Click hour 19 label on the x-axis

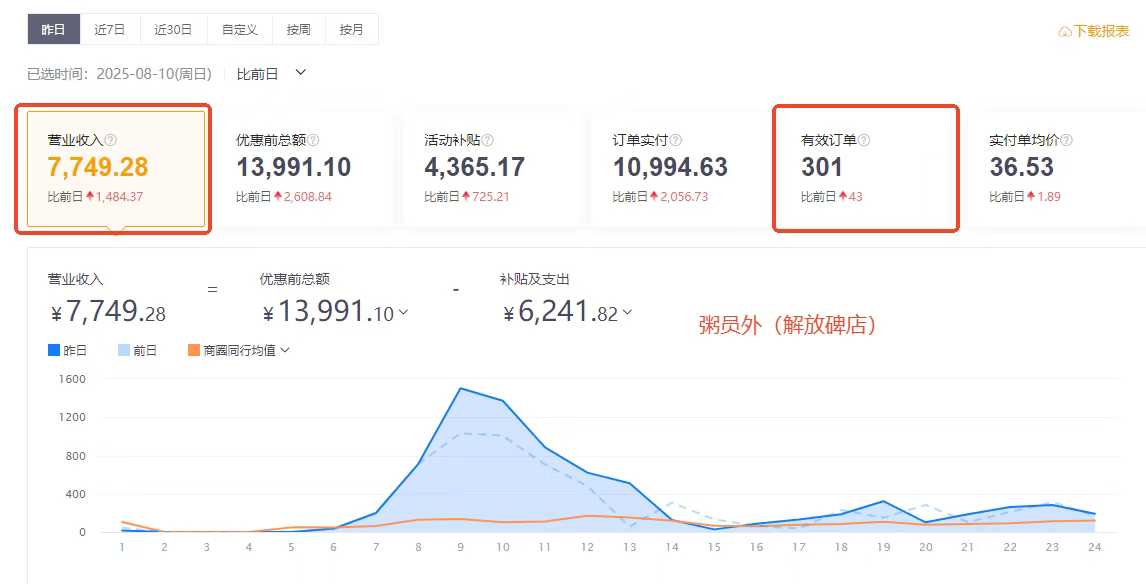[x=883, y=547]
